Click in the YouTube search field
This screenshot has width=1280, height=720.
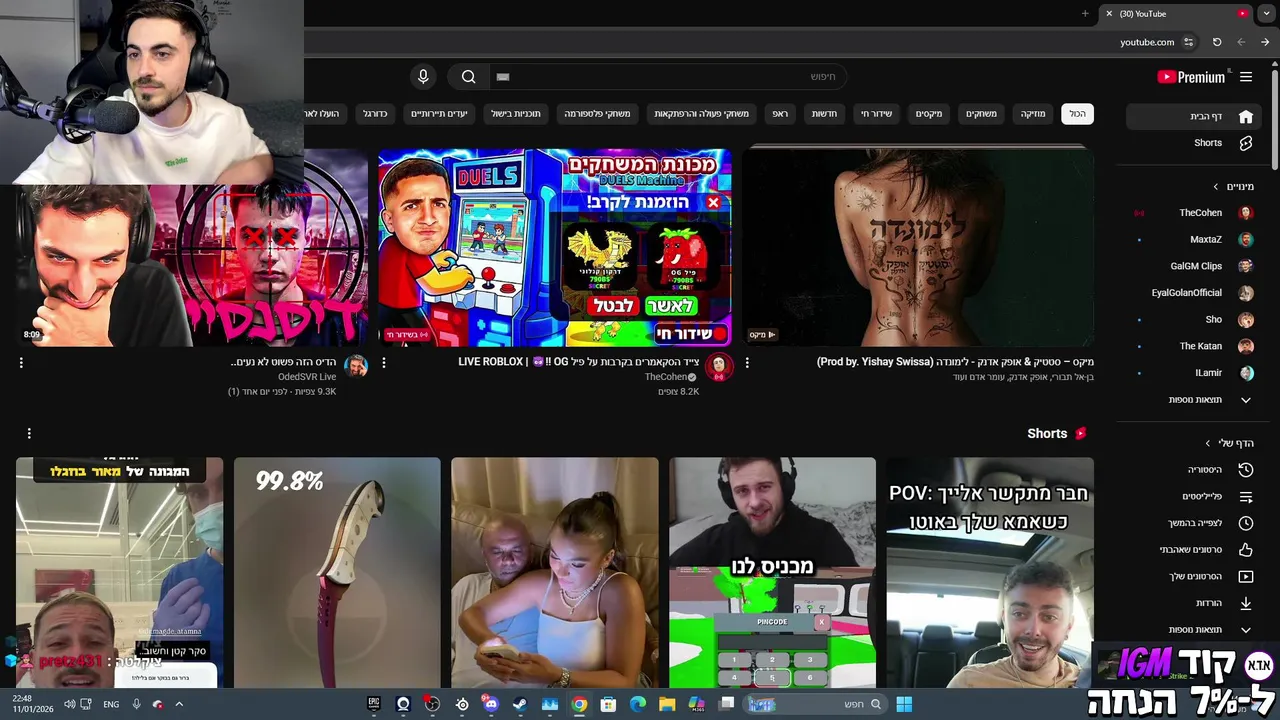pos(668,77)
